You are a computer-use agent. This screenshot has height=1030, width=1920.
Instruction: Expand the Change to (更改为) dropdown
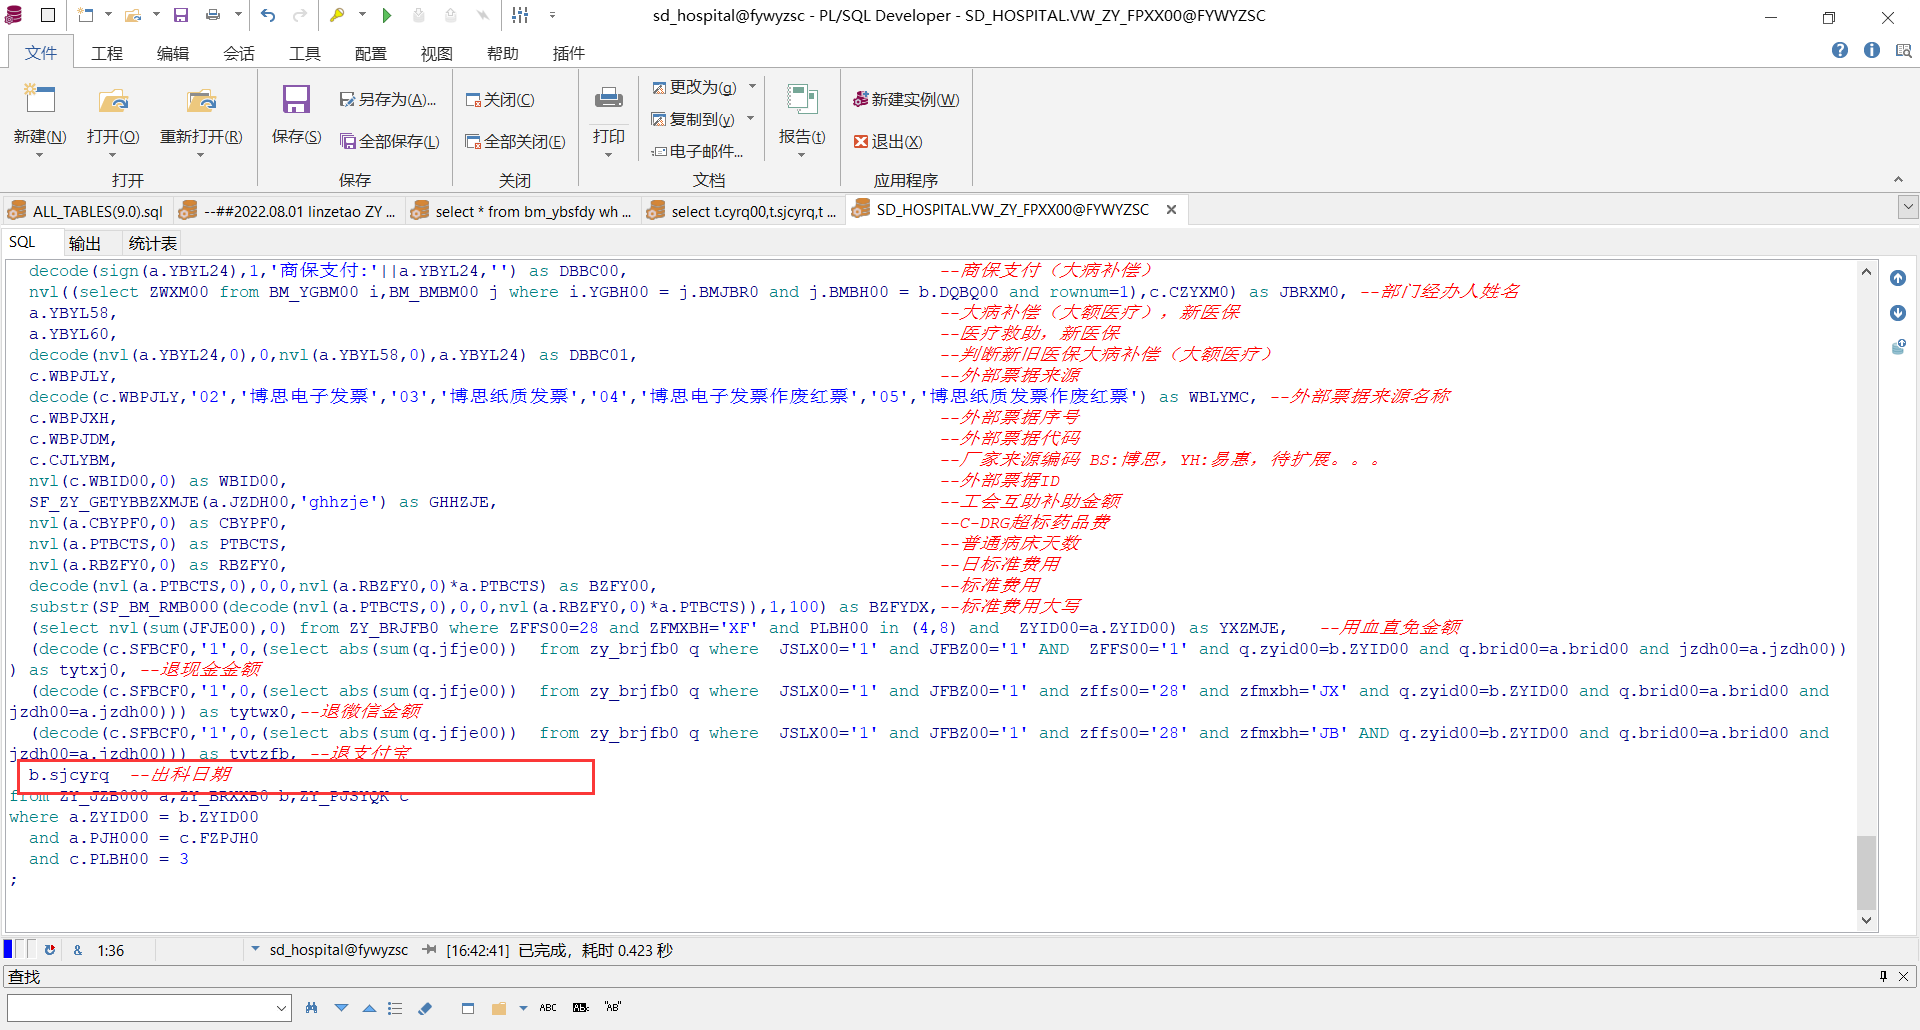pyautogui.click(x=752, y=86)
